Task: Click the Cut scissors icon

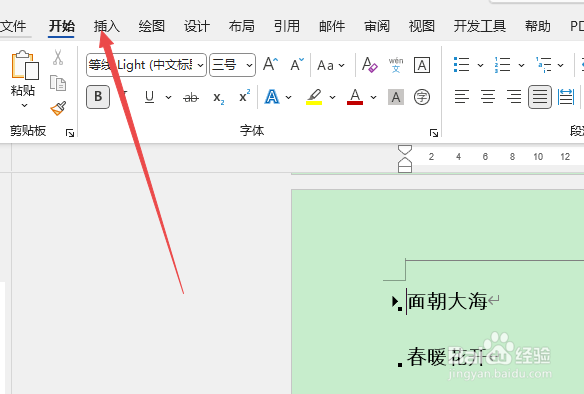Action: 58,57
